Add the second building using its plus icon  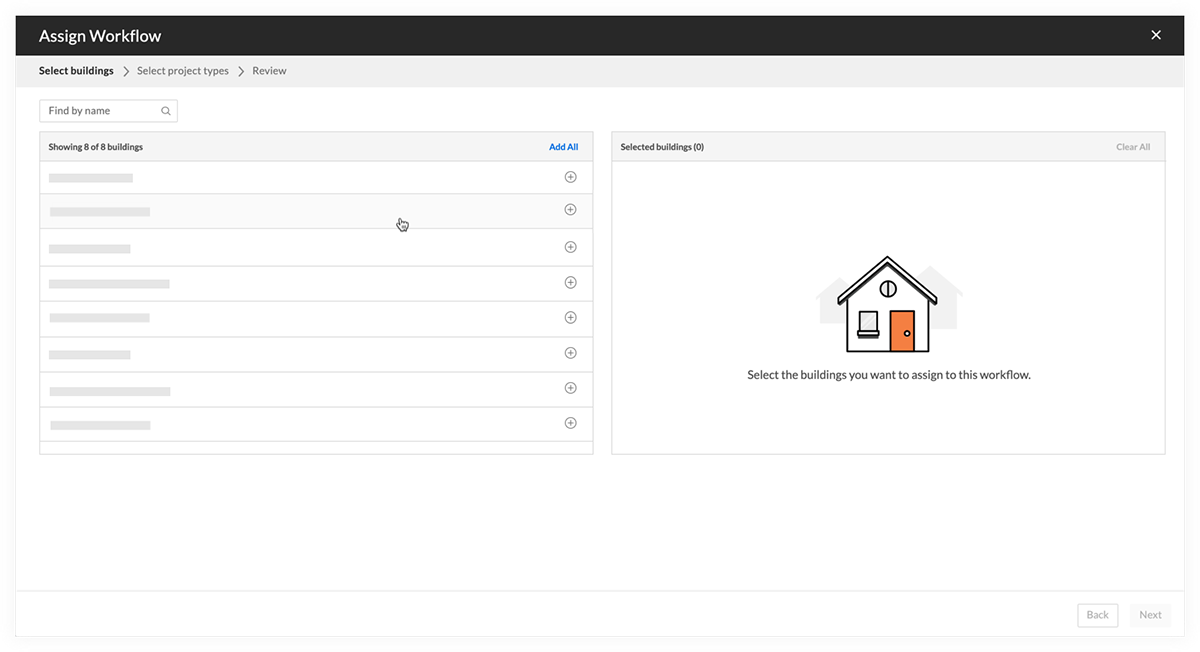pyautogui.click(x=570, y=210)
